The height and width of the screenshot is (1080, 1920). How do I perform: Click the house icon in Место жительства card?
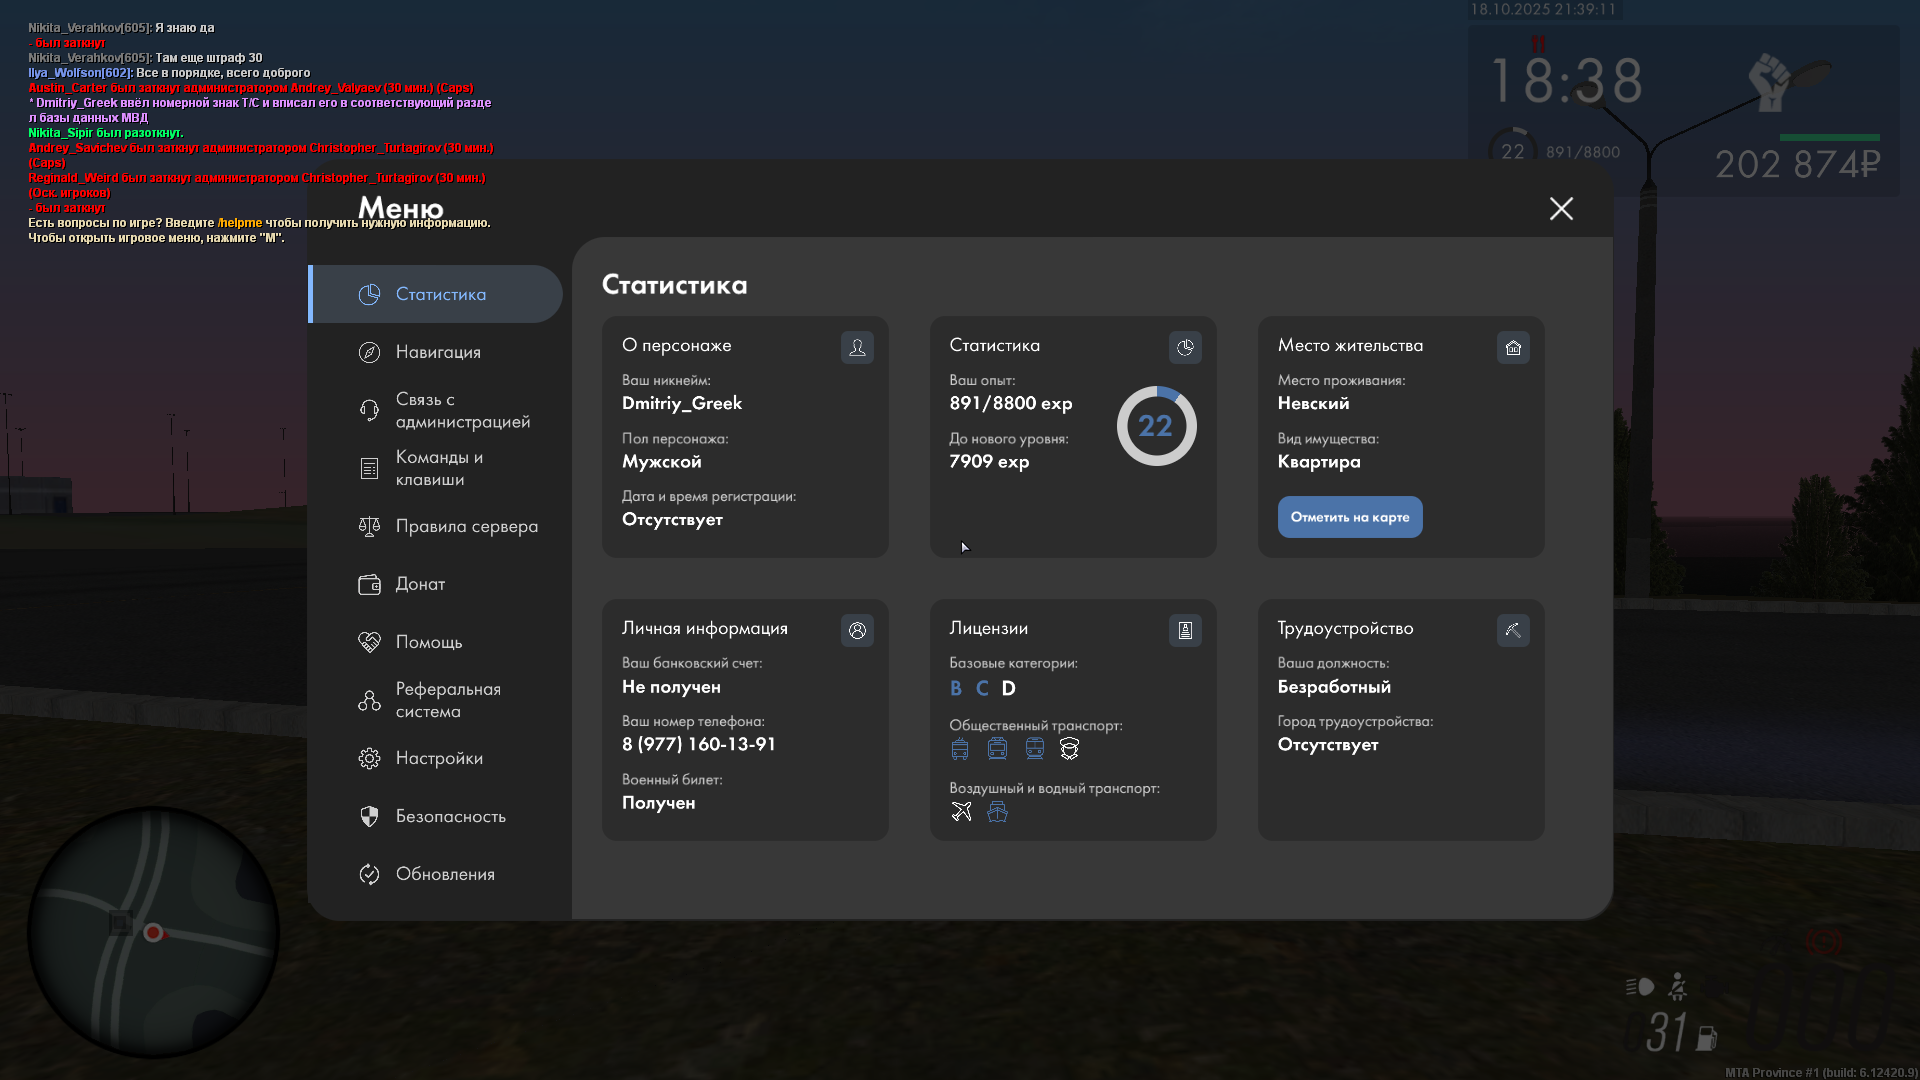pyautogui.click(x=1513, y=347)
